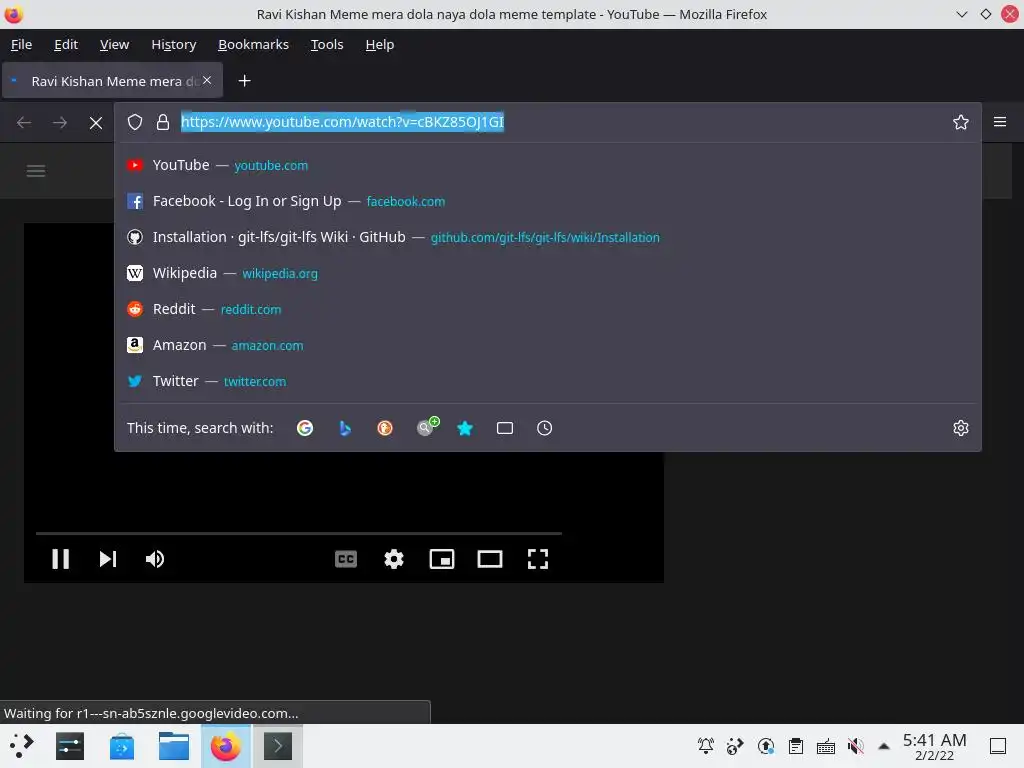The height and width of the screenshot is (768, 1024).
Task: Open the Bookmarks menu
Action: [253, 44]
